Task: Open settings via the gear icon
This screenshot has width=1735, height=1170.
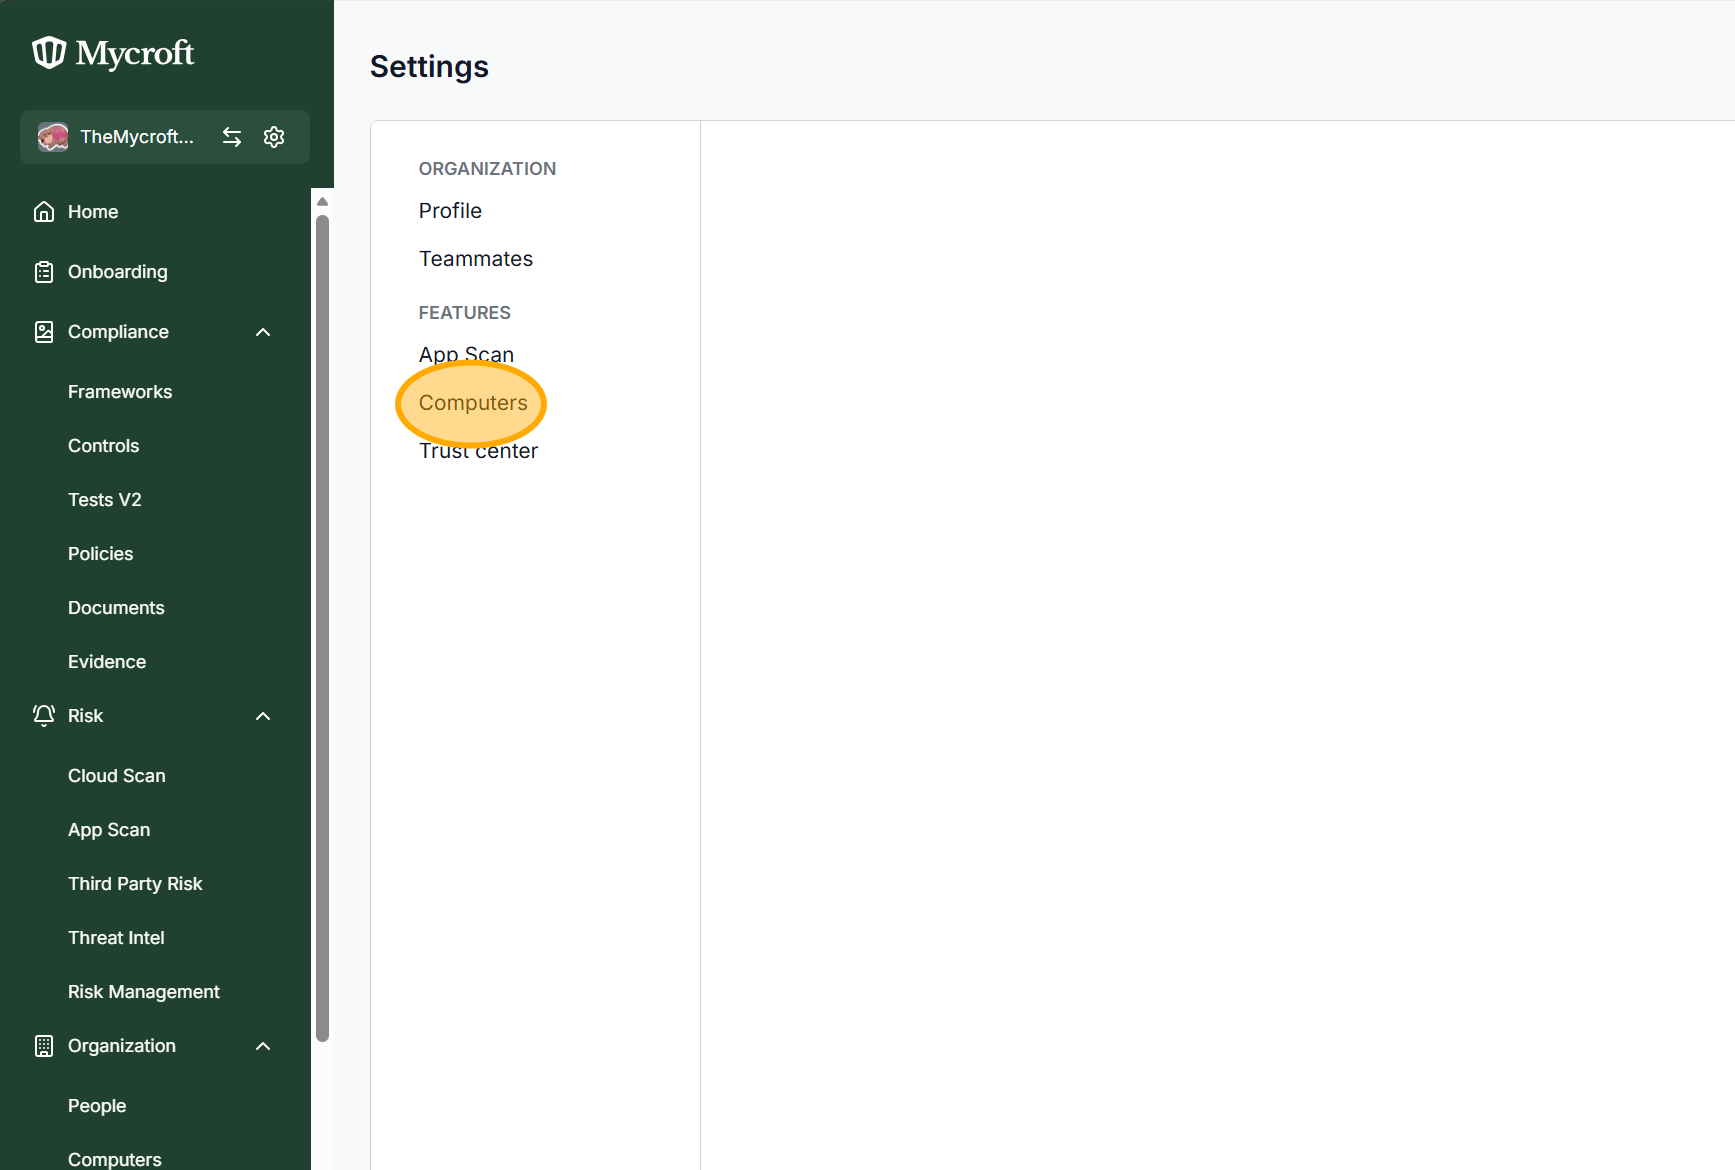Action: point(274,137)
